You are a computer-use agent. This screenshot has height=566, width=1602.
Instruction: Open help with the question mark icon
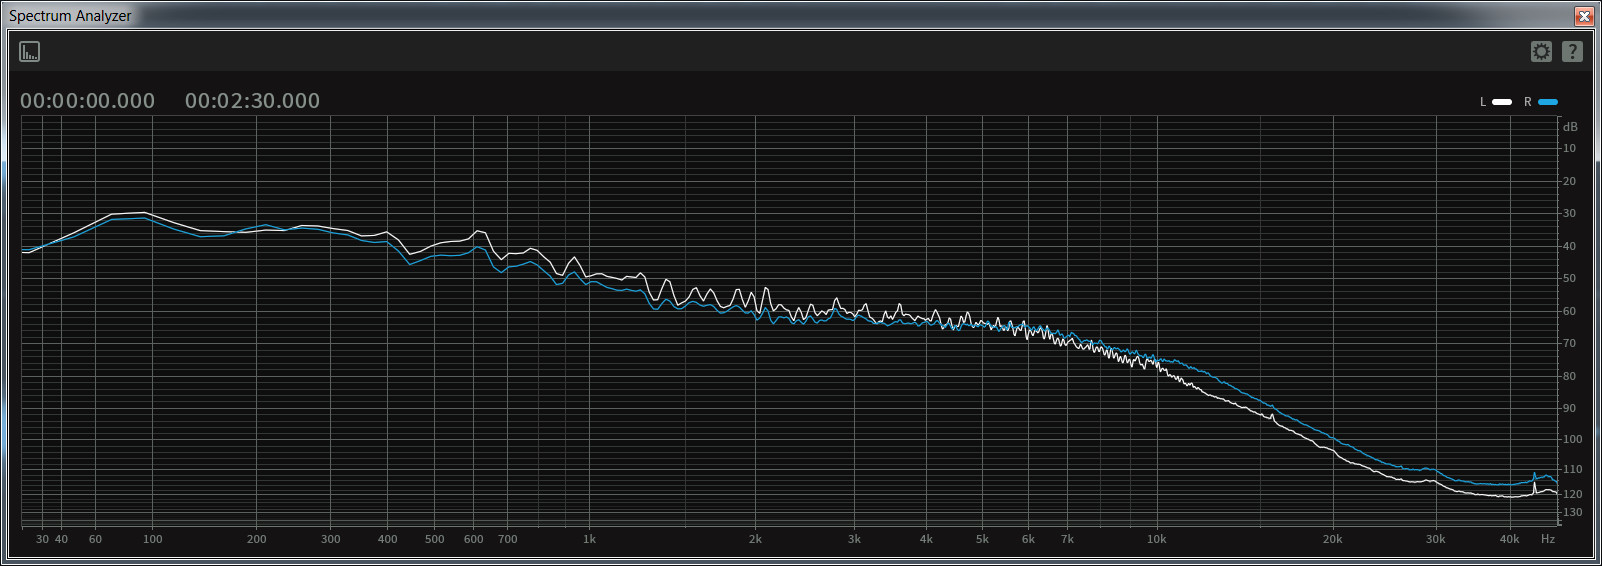[x=1572, y=52]
